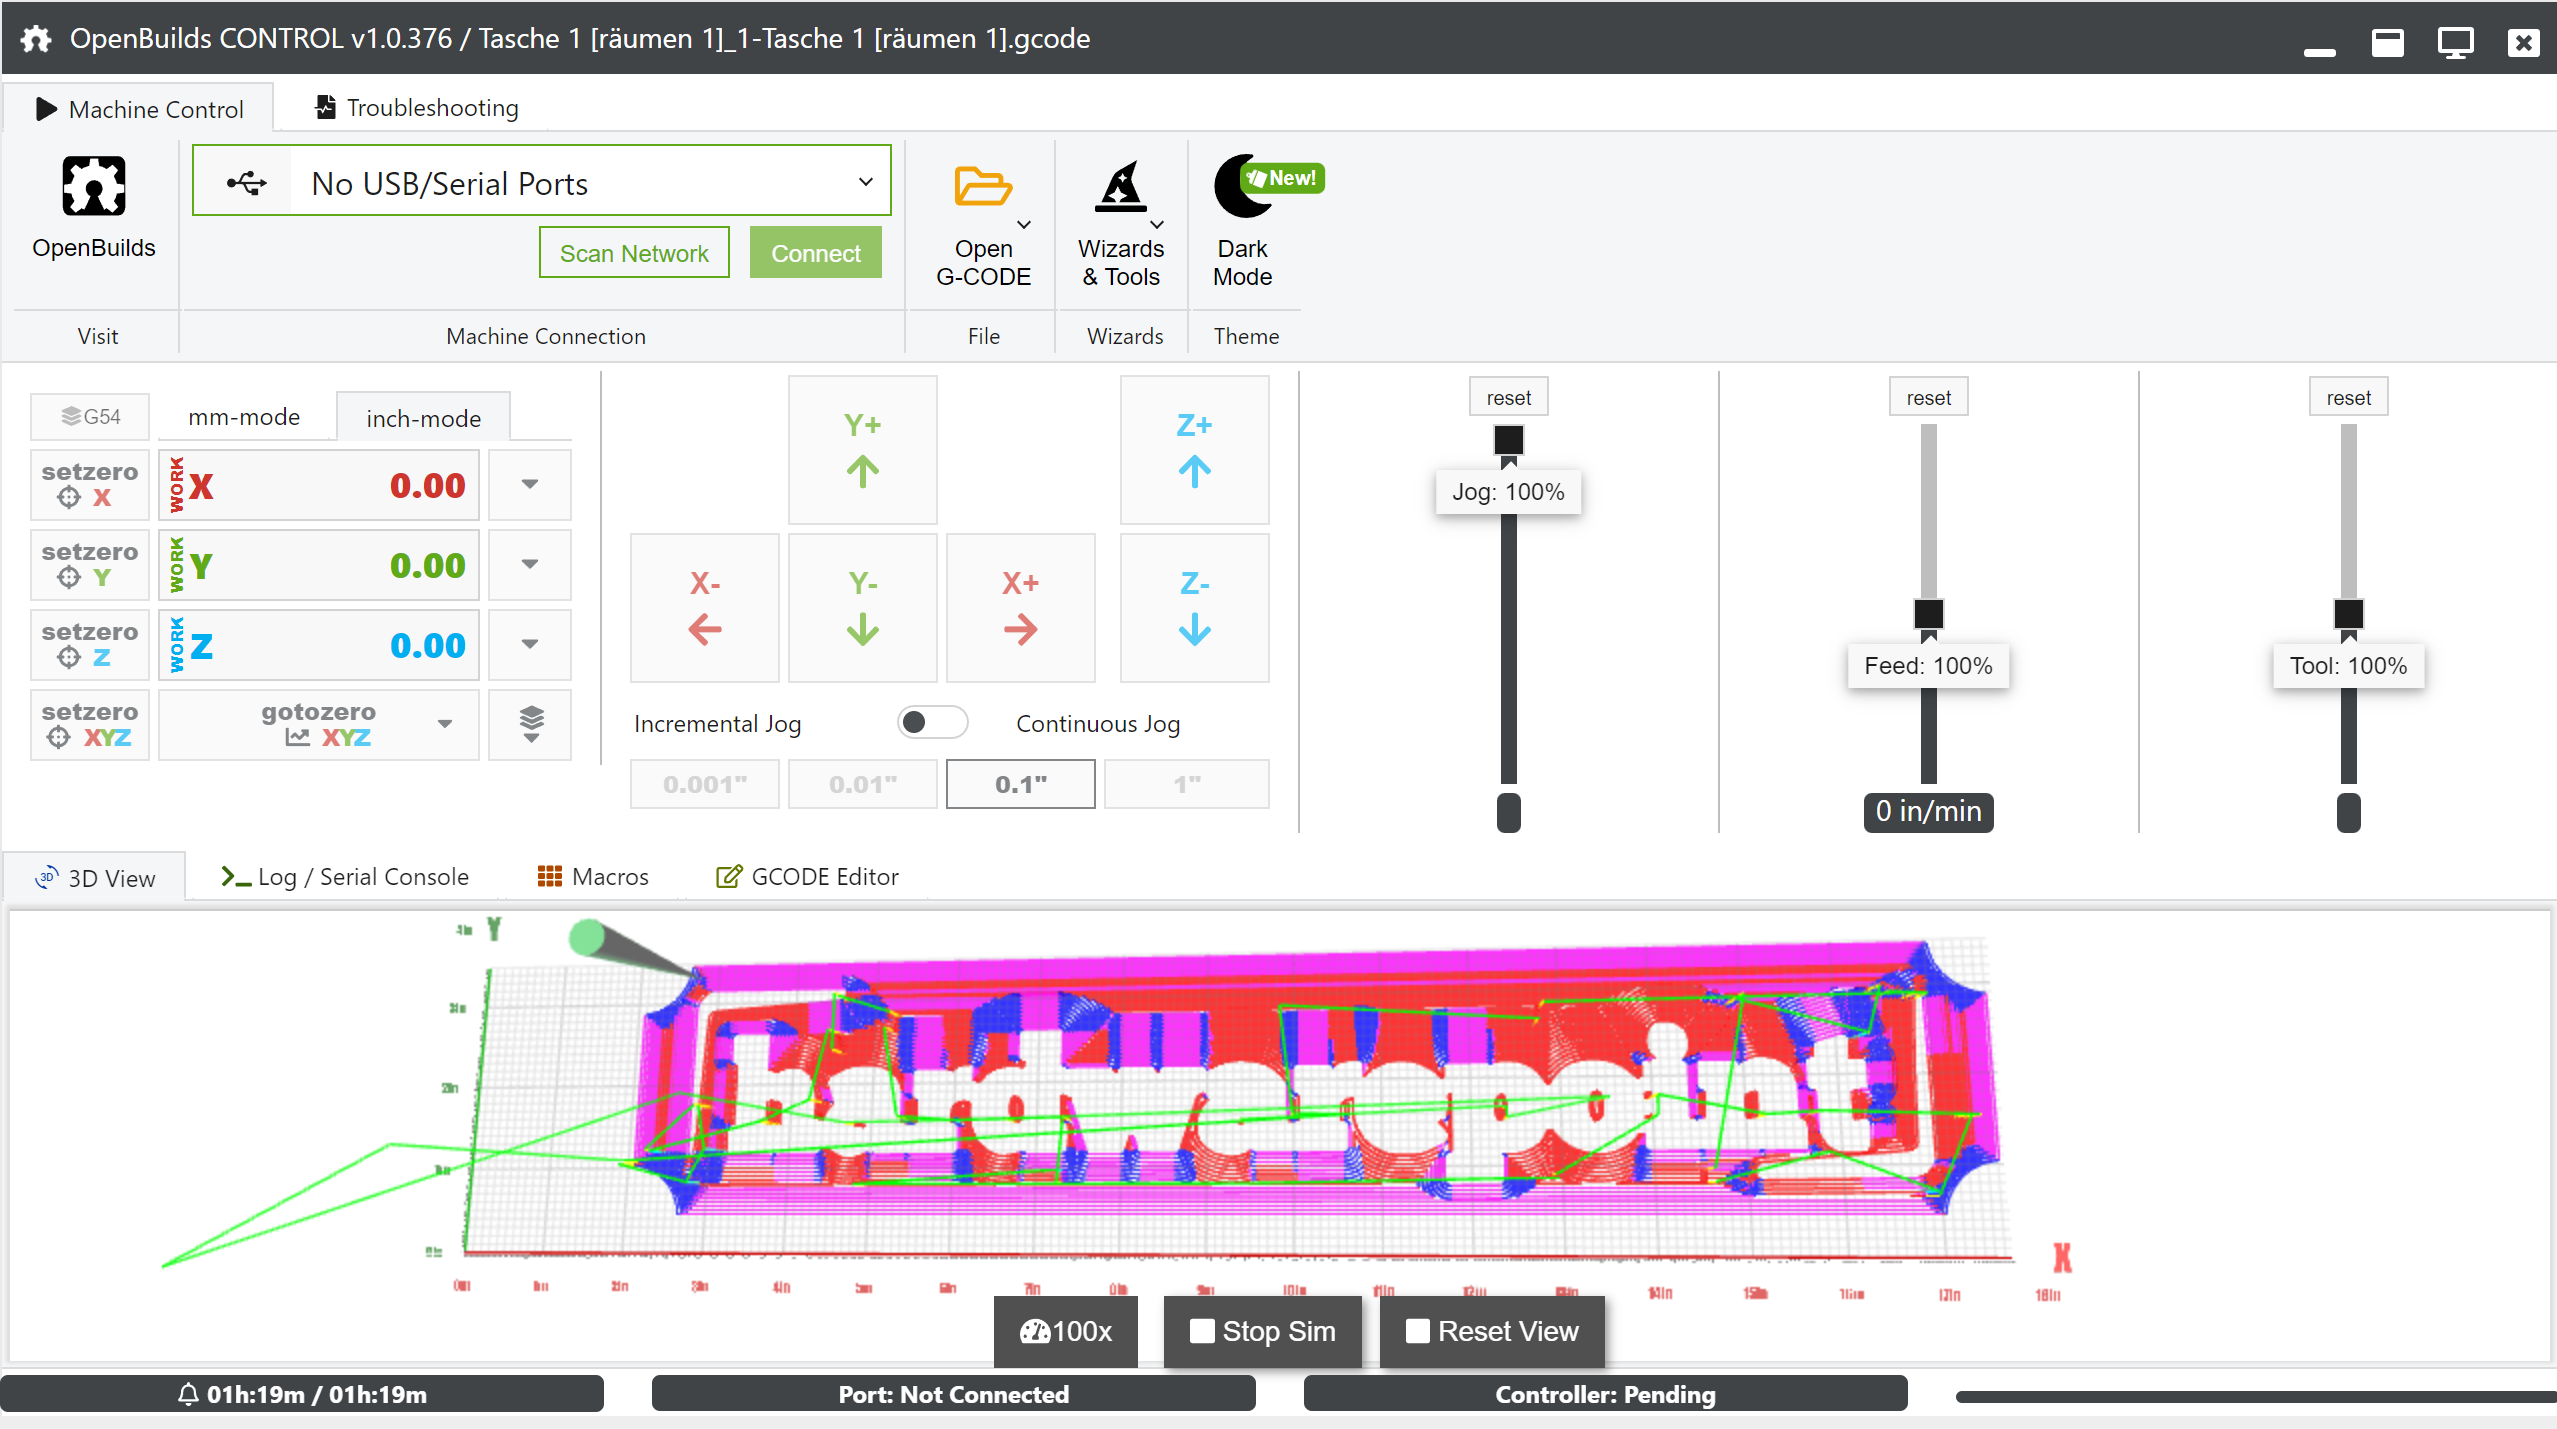This screenshot has width=2557, height=1429.
Task: Open the gotozero XYZ dropdown
Action: (x=318, y=724)
